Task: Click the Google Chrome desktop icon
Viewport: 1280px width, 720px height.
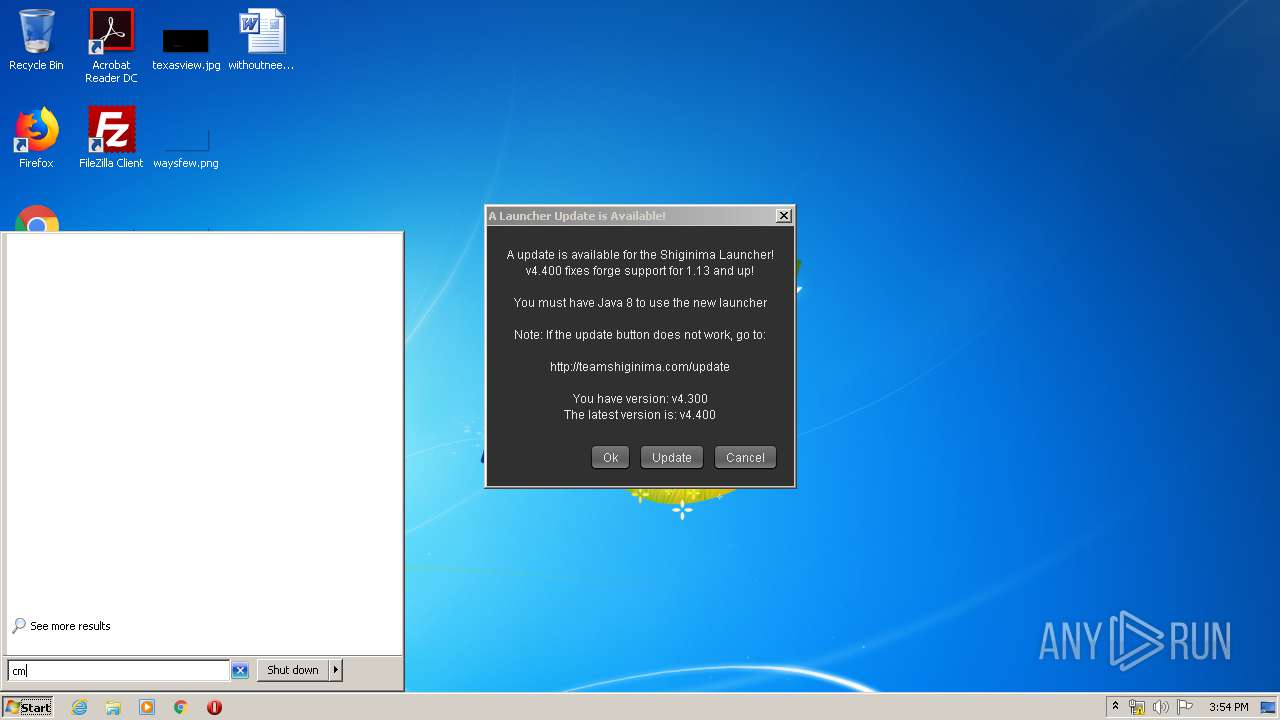Action: (x=37, y=218)
